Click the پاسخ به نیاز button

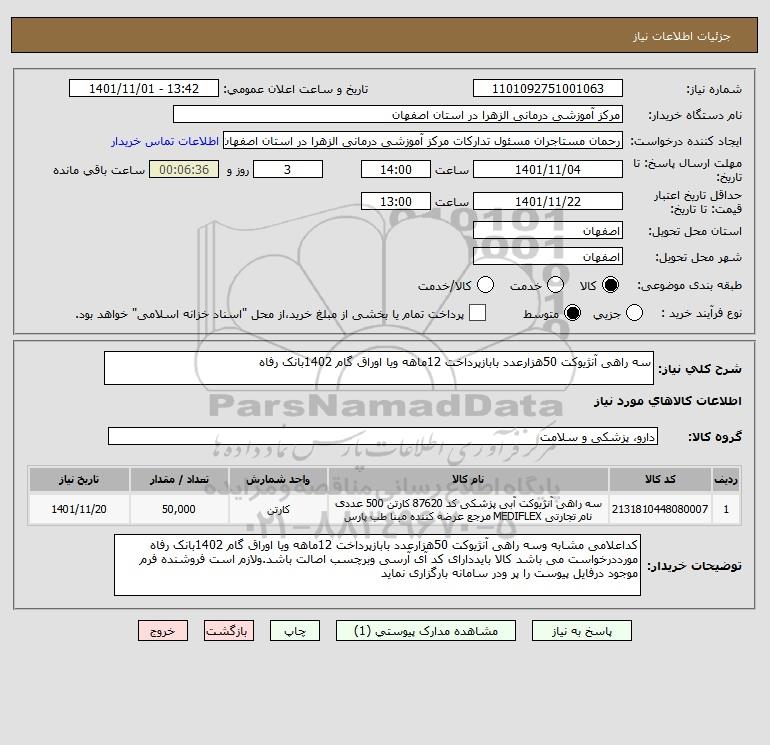click(581, 631)
